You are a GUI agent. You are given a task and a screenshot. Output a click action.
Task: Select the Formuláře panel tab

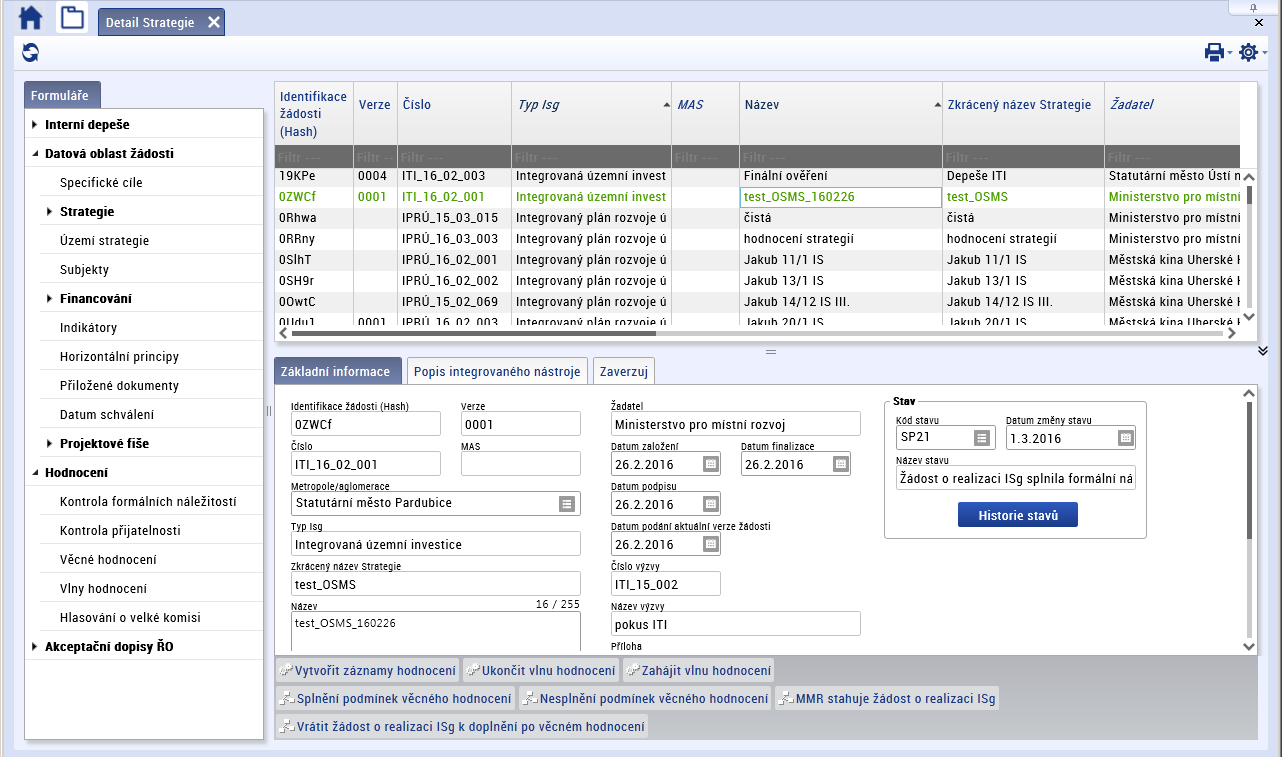tap(62, 96)
